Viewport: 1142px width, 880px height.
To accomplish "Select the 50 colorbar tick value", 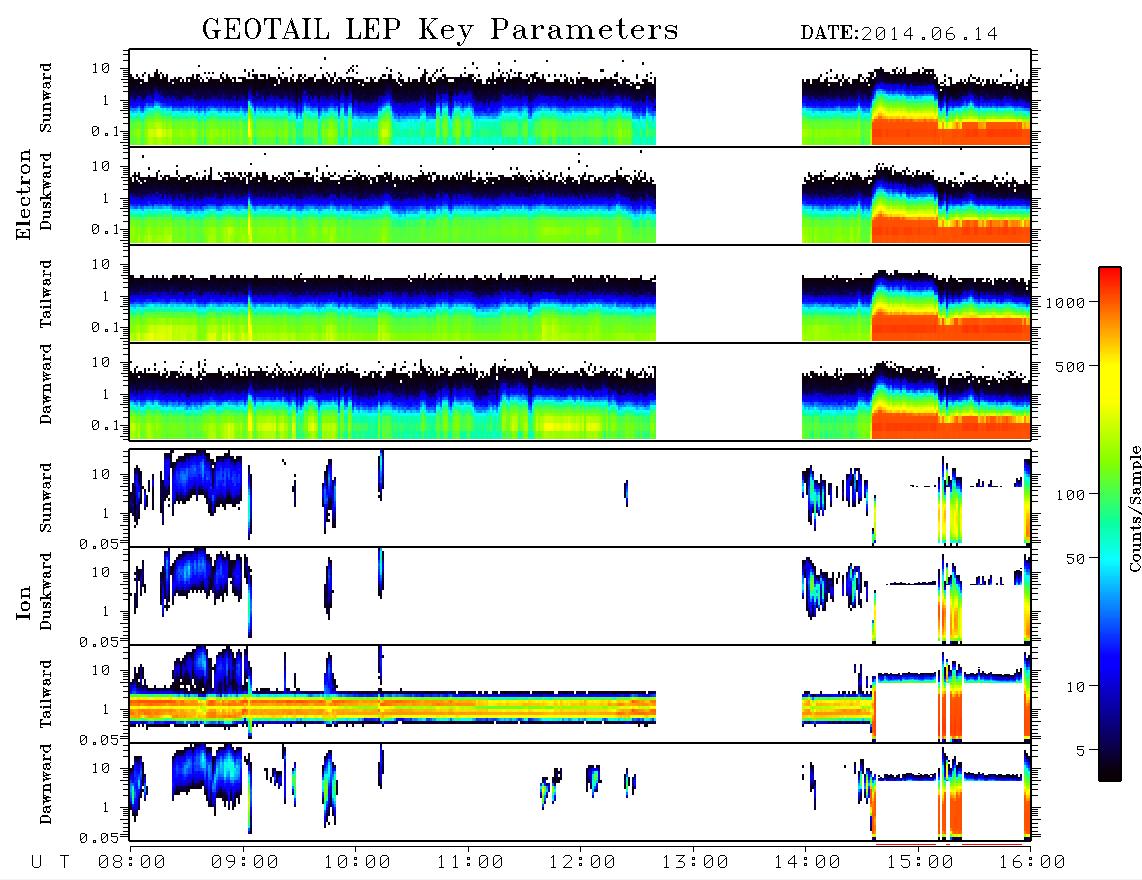I will (x=1075, y=559).
